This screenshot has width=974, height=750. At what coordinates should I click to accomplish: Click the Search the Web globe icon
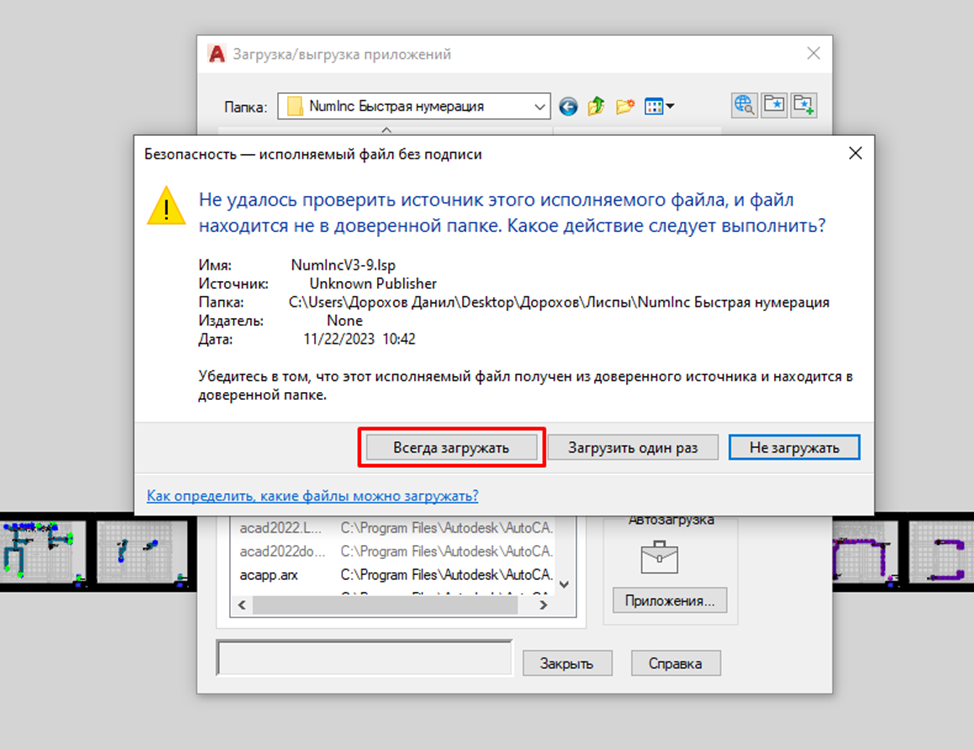click(744, 105)
